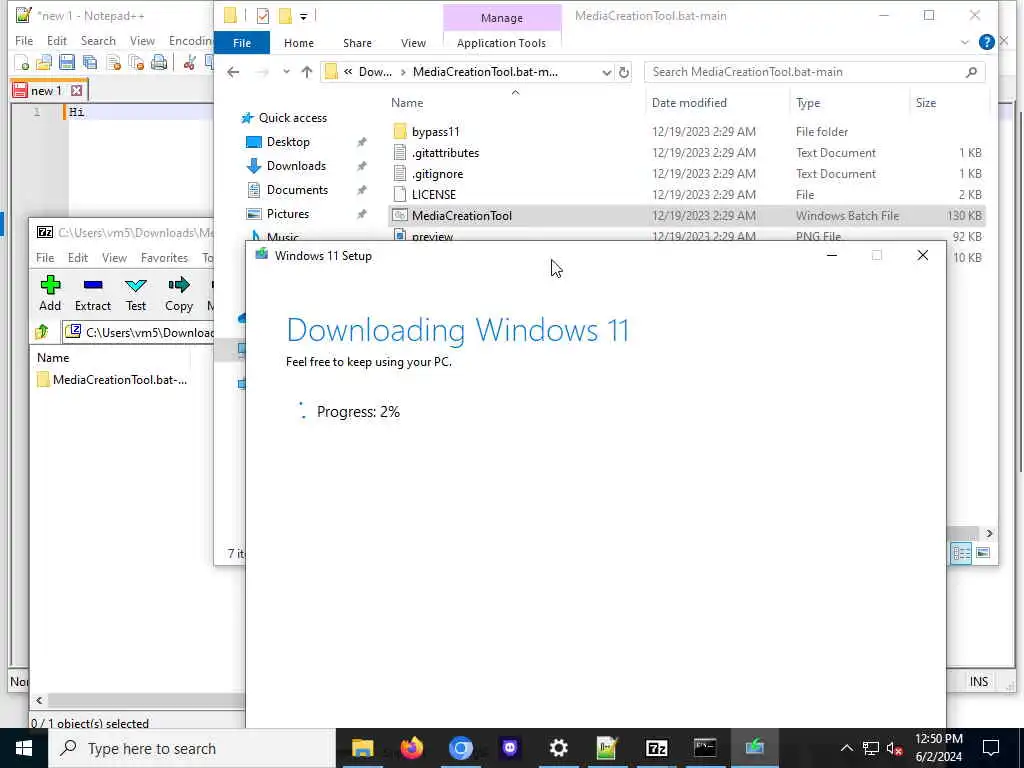The width and height of the screenshot is (1024, 768).
Task: Sort Explorer files by Type column
Action: point(808,103)
